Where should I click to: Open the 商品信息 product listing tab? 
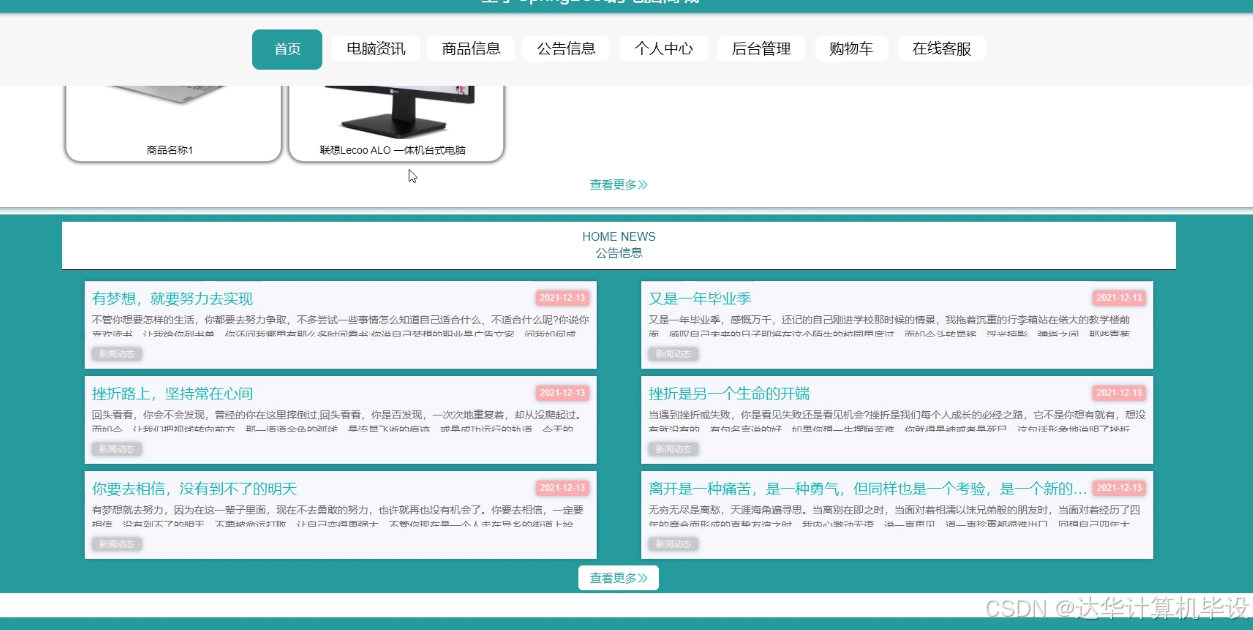pyautogui.click(x=470, y=47)
